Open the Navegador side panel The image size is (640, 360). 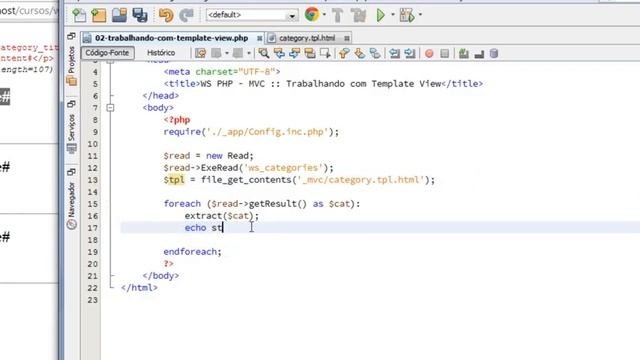pos(71,205)
